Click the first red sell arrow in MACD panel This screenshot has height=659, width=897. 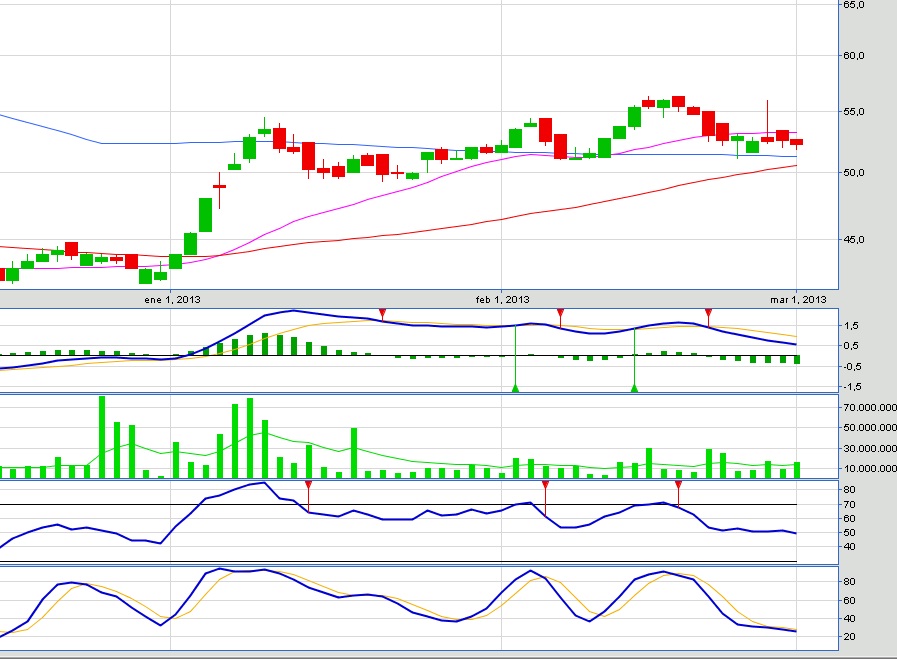pos(382,315)
